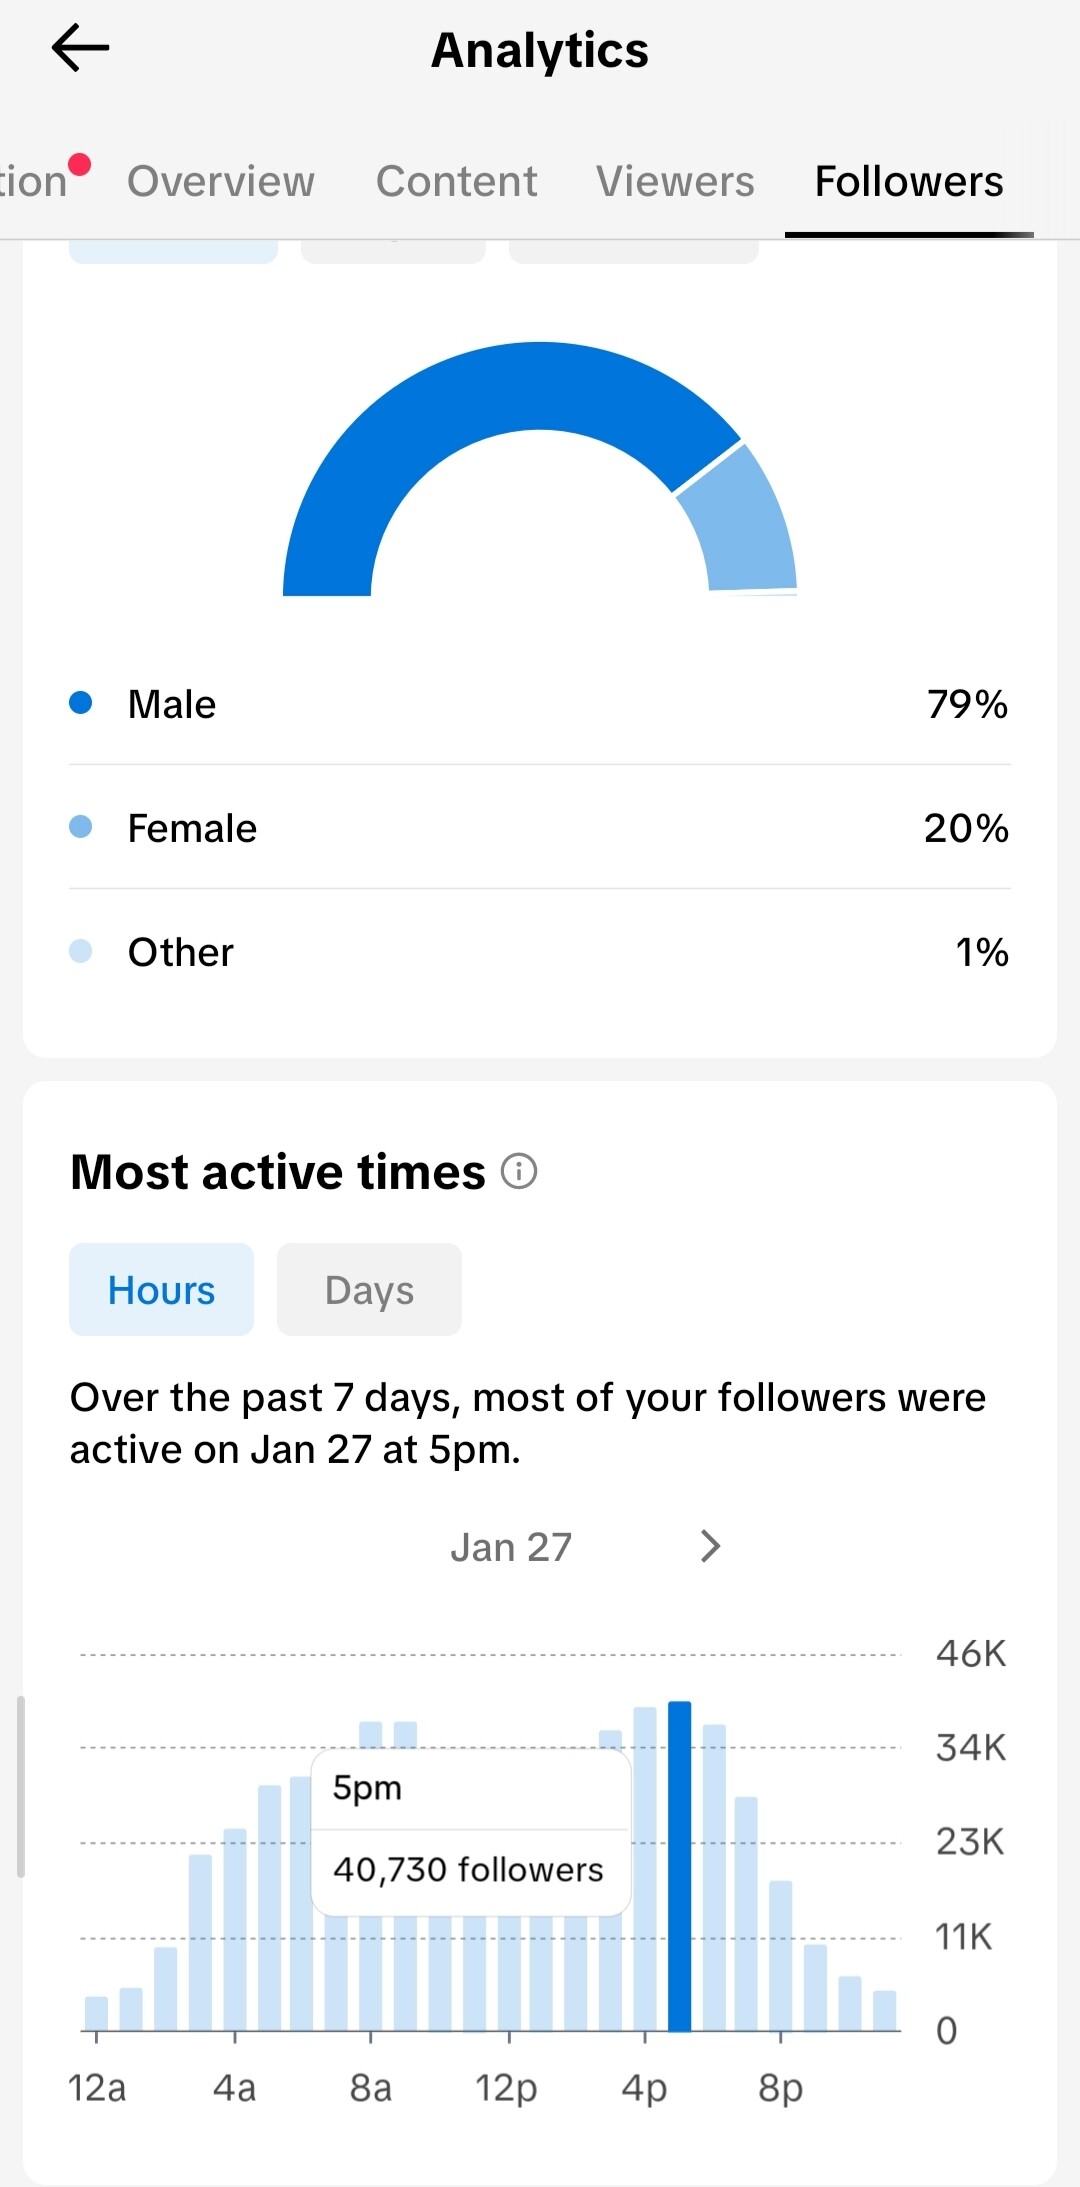
Task: Open the Viewers tab
Action: (675, 181)
